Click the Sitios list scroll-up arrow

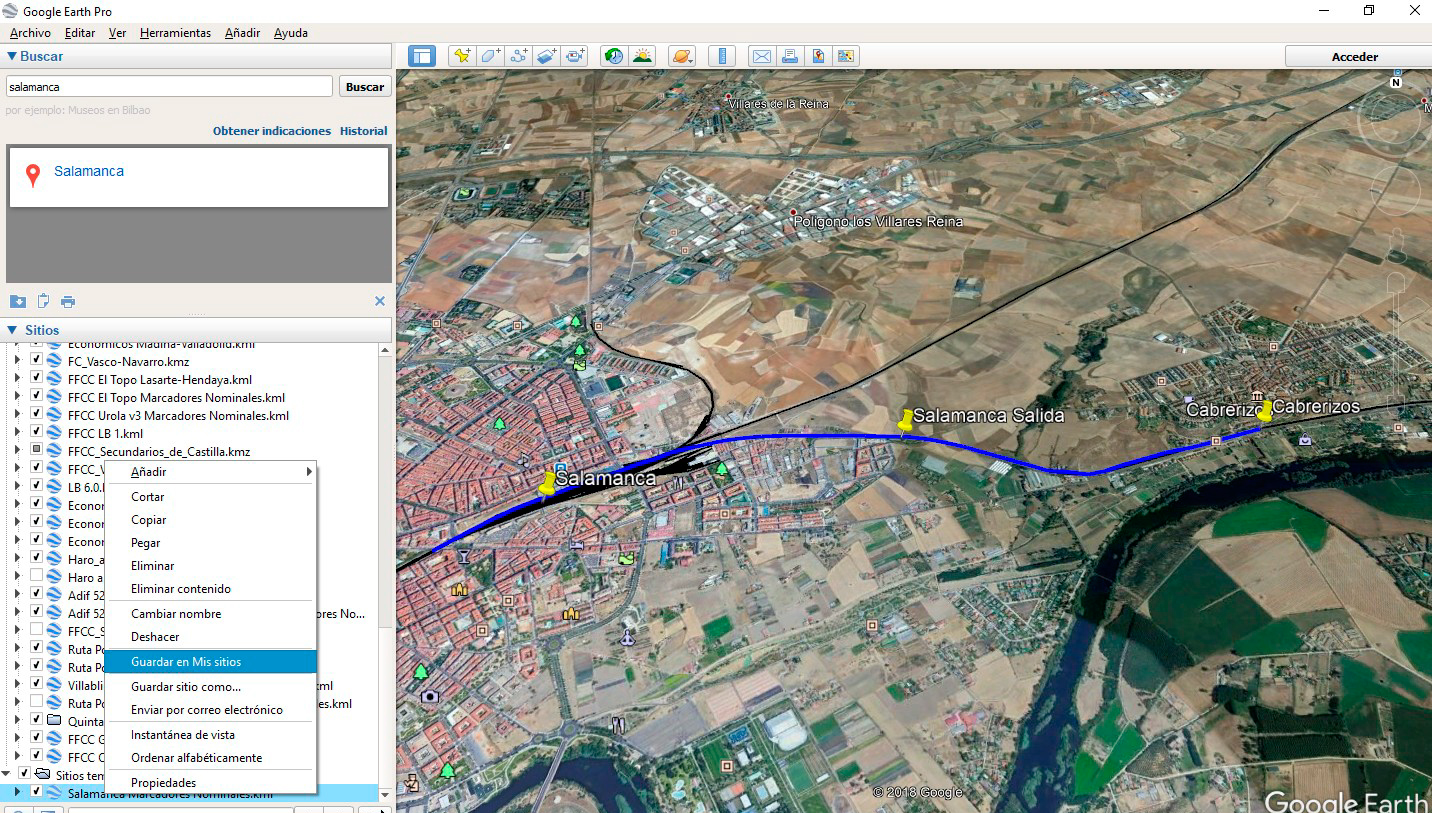click(x=385, y=348)
